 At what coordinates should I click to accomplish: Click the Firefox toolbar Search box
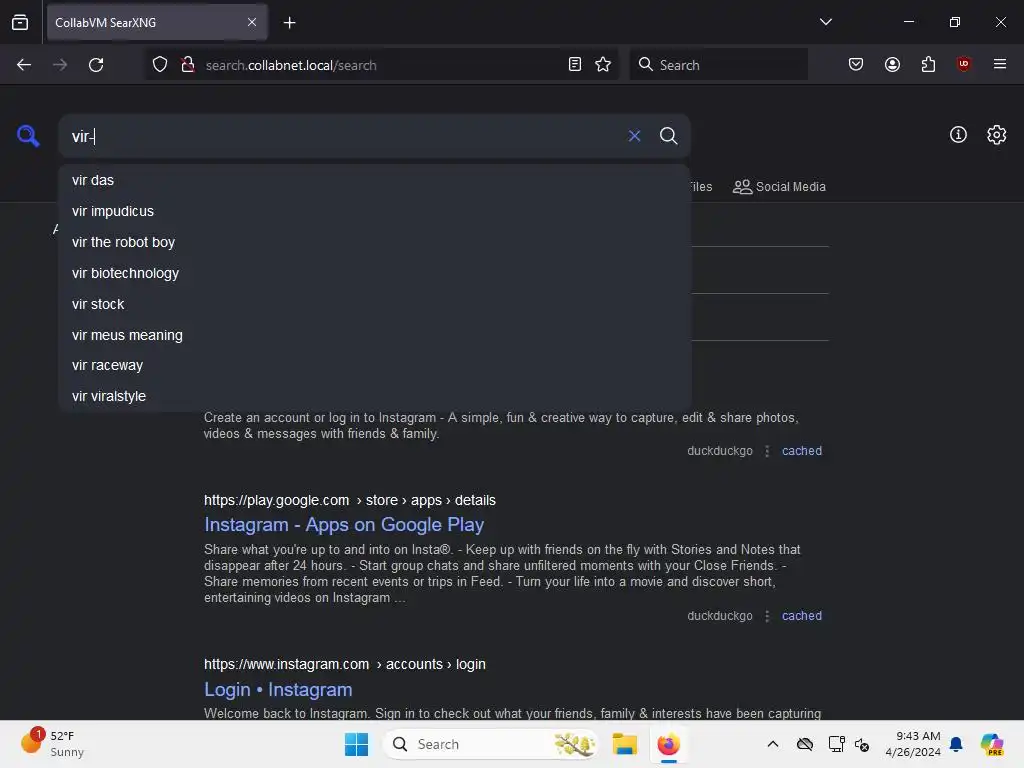[x=718, y=65]
